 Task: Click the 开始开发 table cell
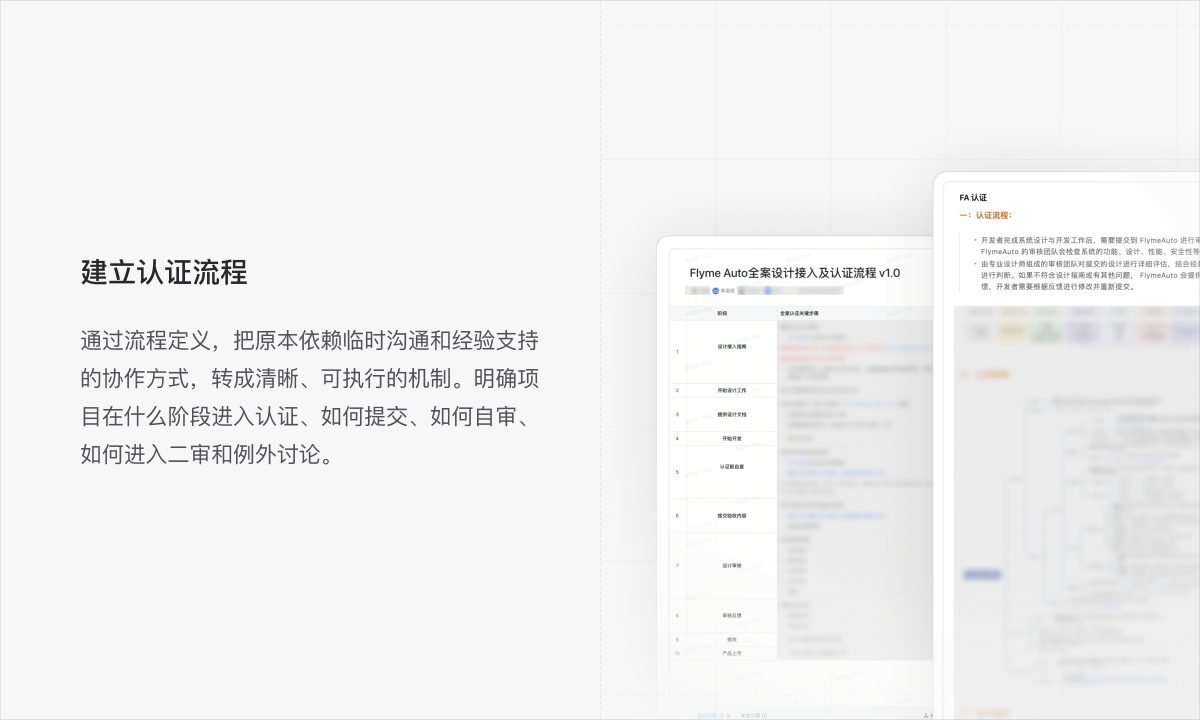point(731,439)
